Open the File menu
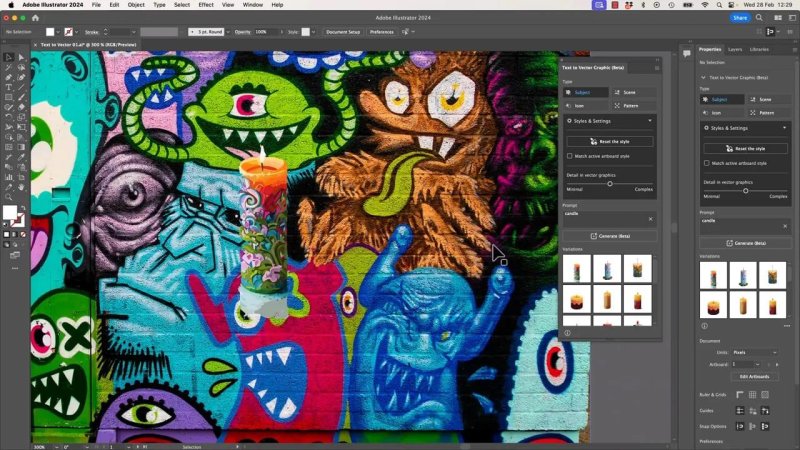Viewport: 800px width, 450px height. [96, 5]
